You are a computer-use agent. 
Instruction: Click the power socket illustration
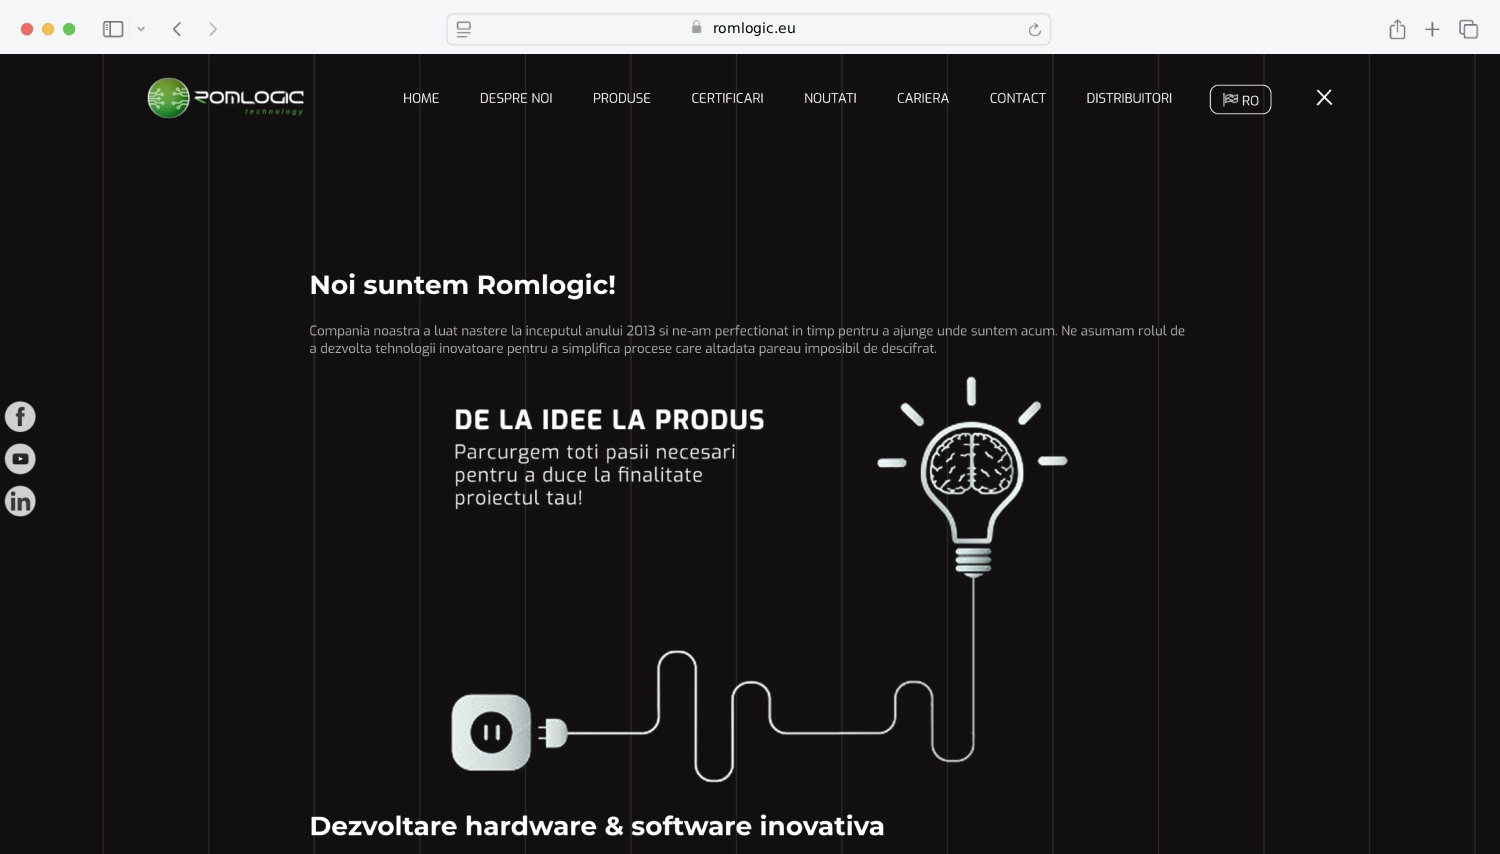491,732
